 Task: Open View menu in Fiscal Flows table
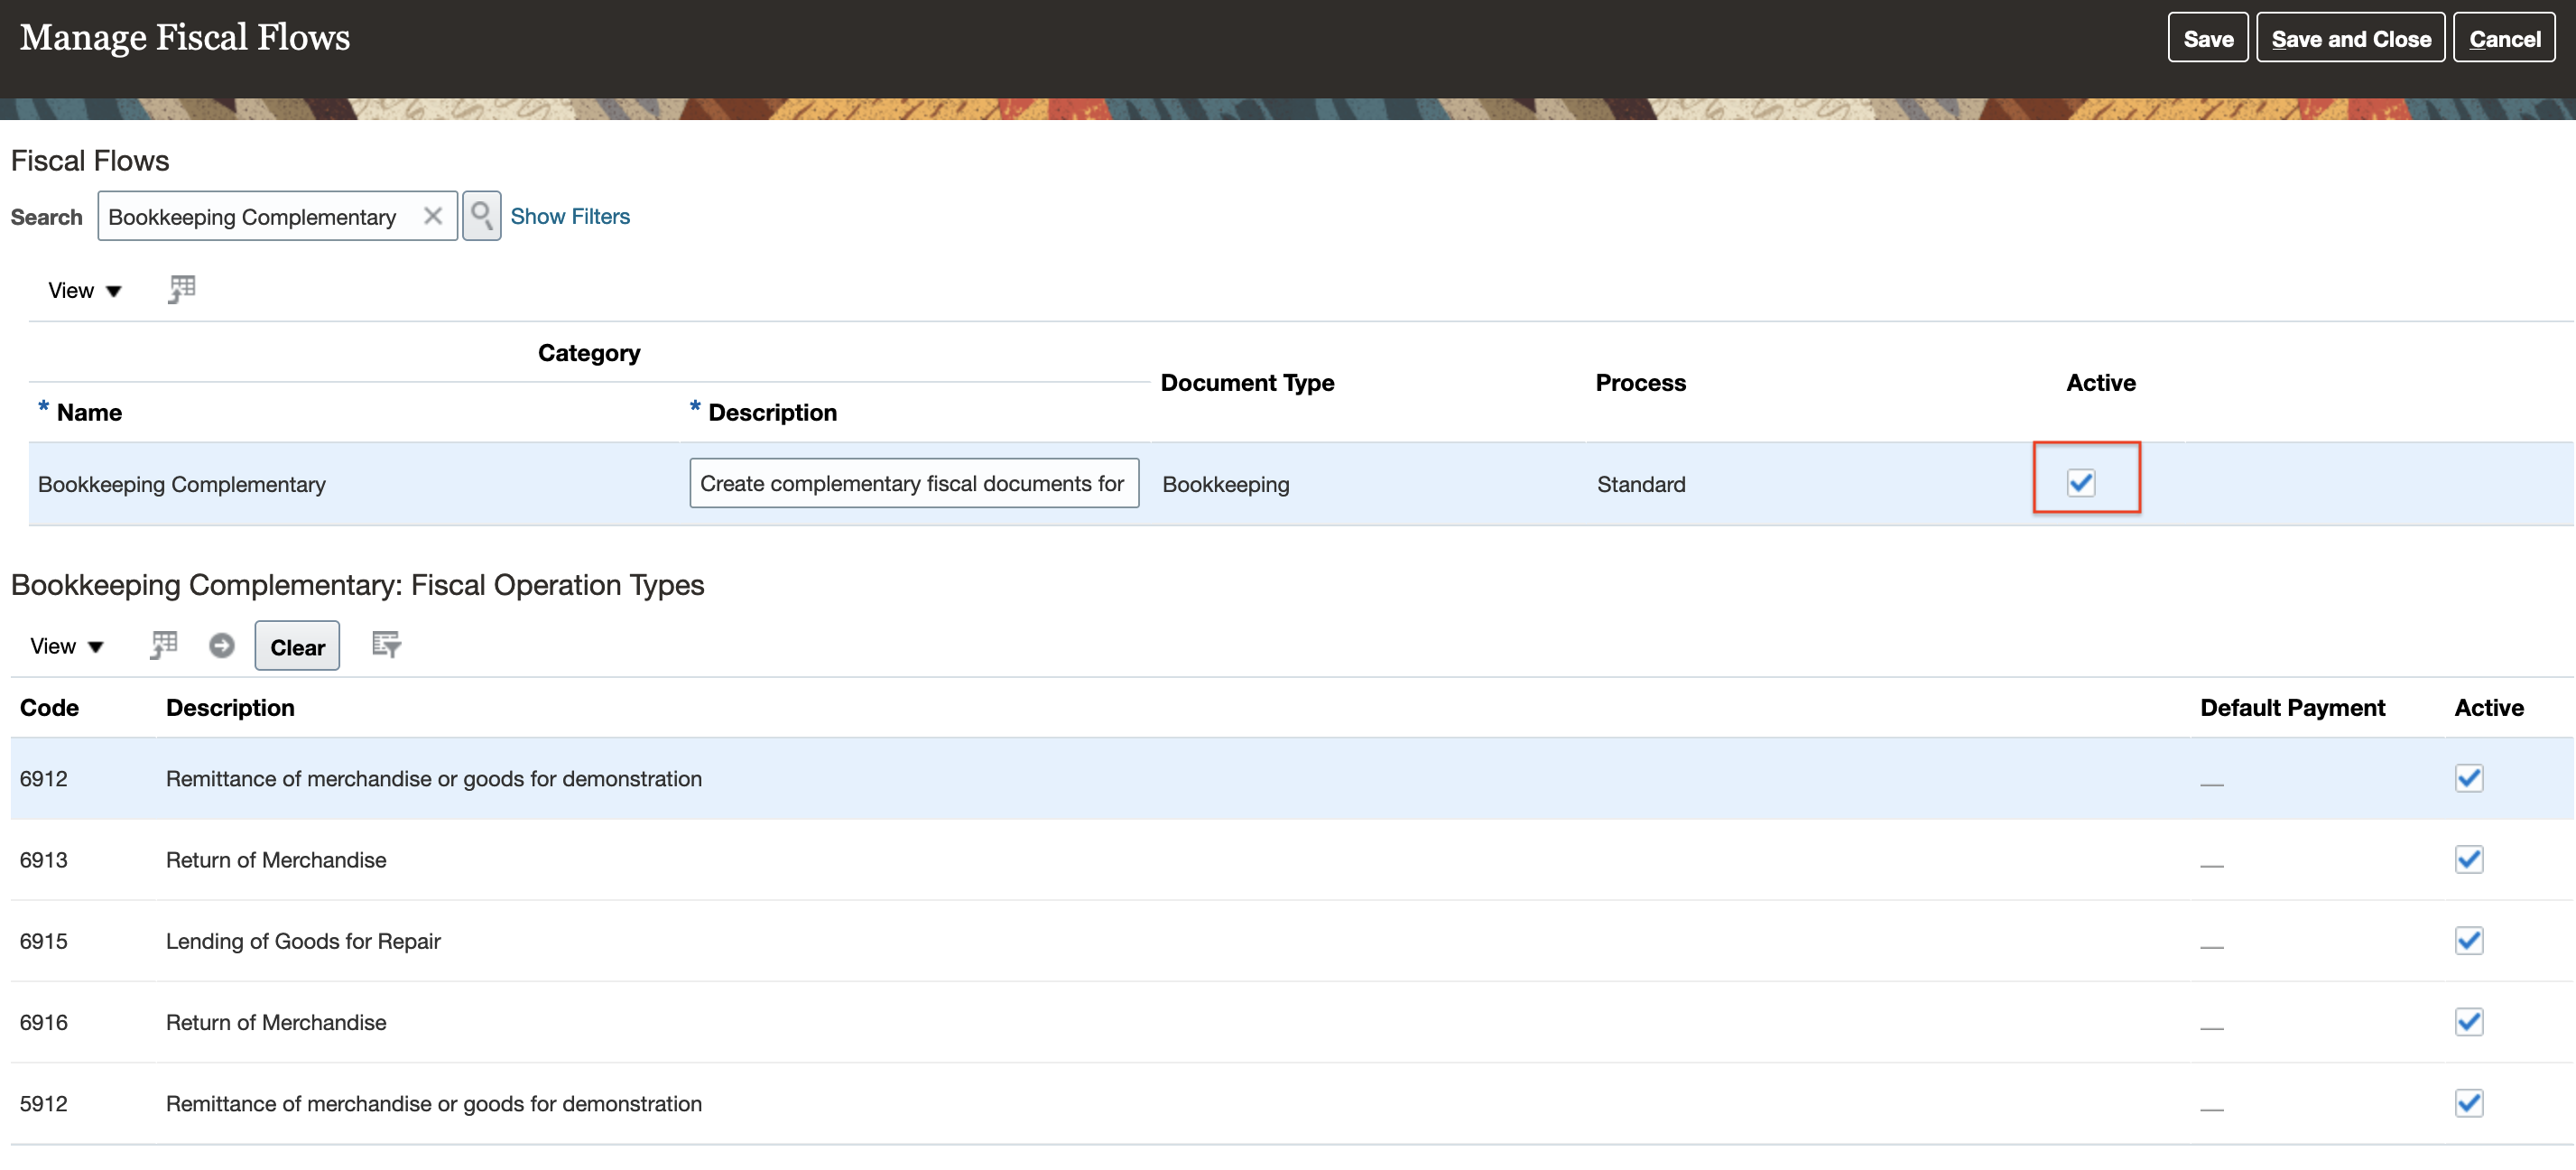click(x=84, y=290)
